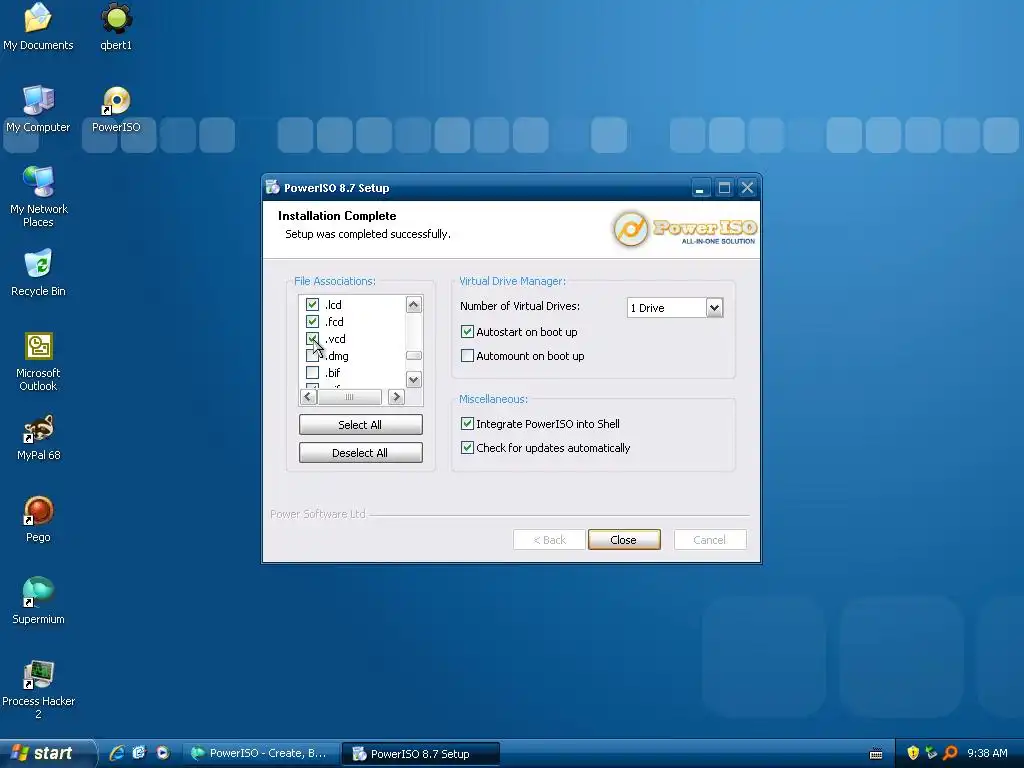
Task: Click Deselect All button
Action: pos(360,453)
